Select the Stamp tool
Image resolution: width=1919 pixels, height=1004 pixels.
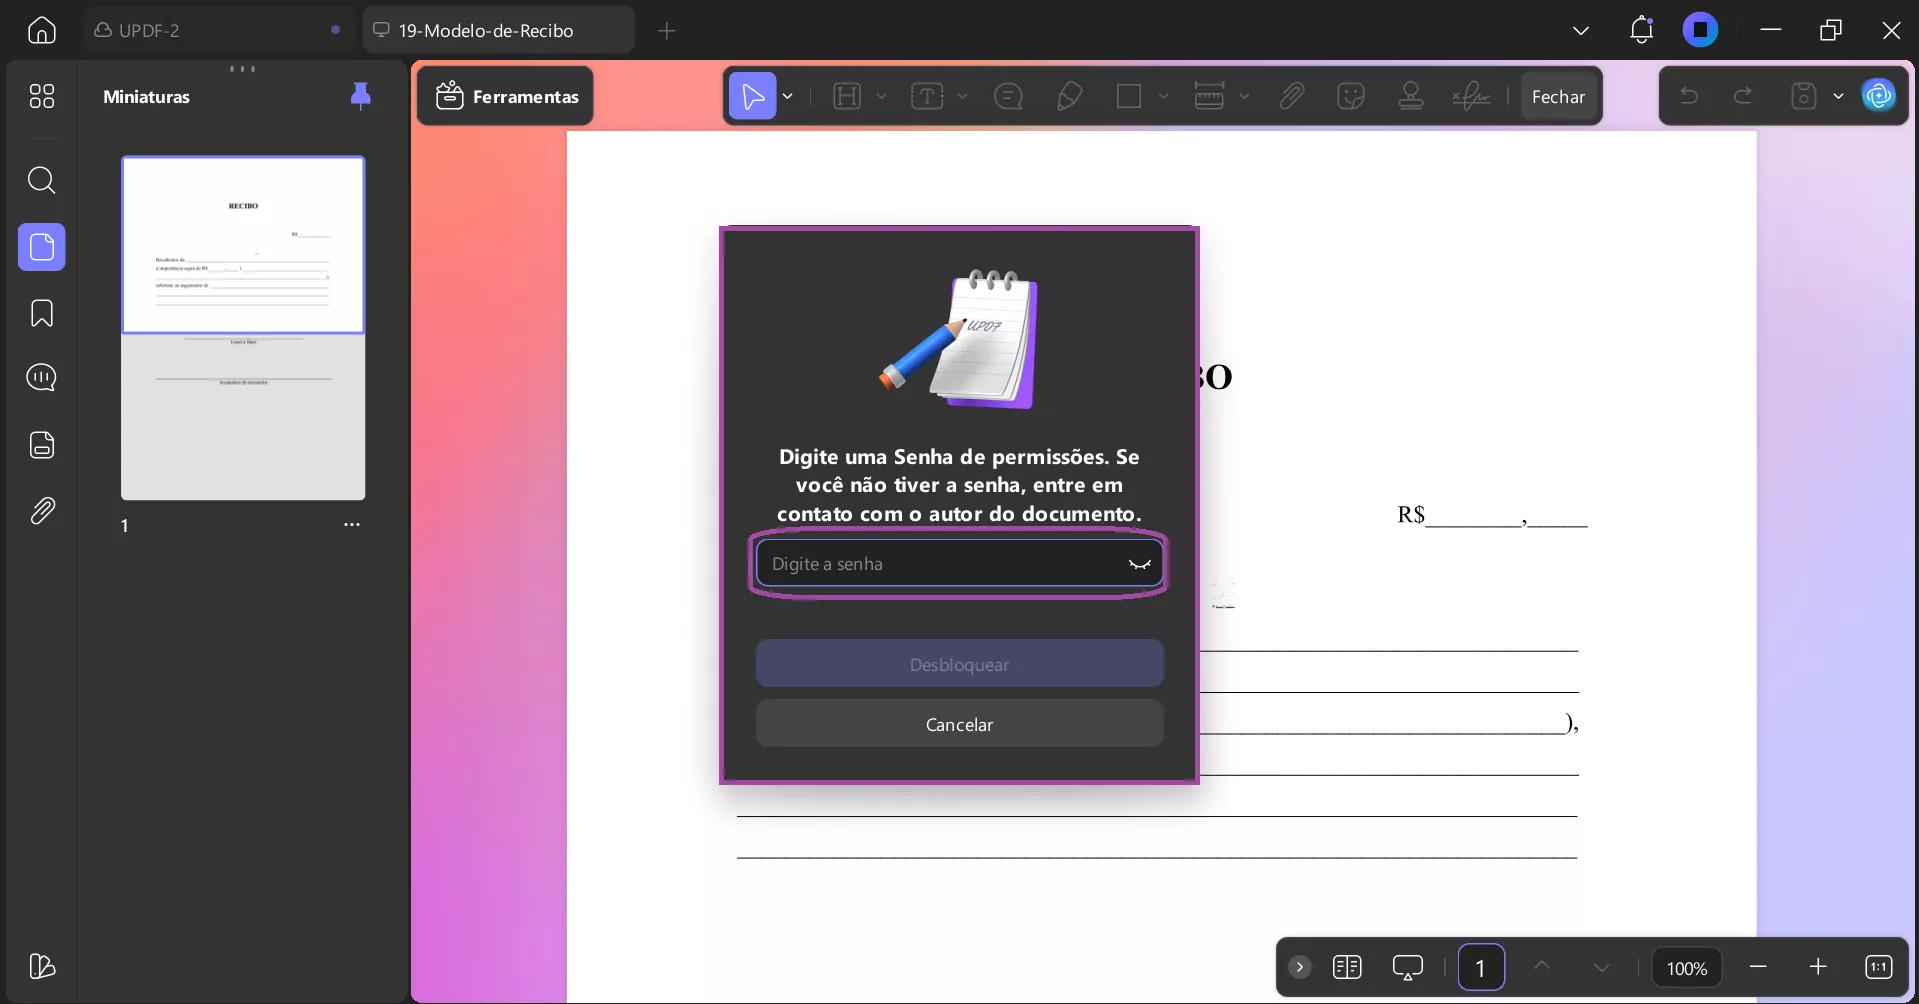coord(1411,96)
